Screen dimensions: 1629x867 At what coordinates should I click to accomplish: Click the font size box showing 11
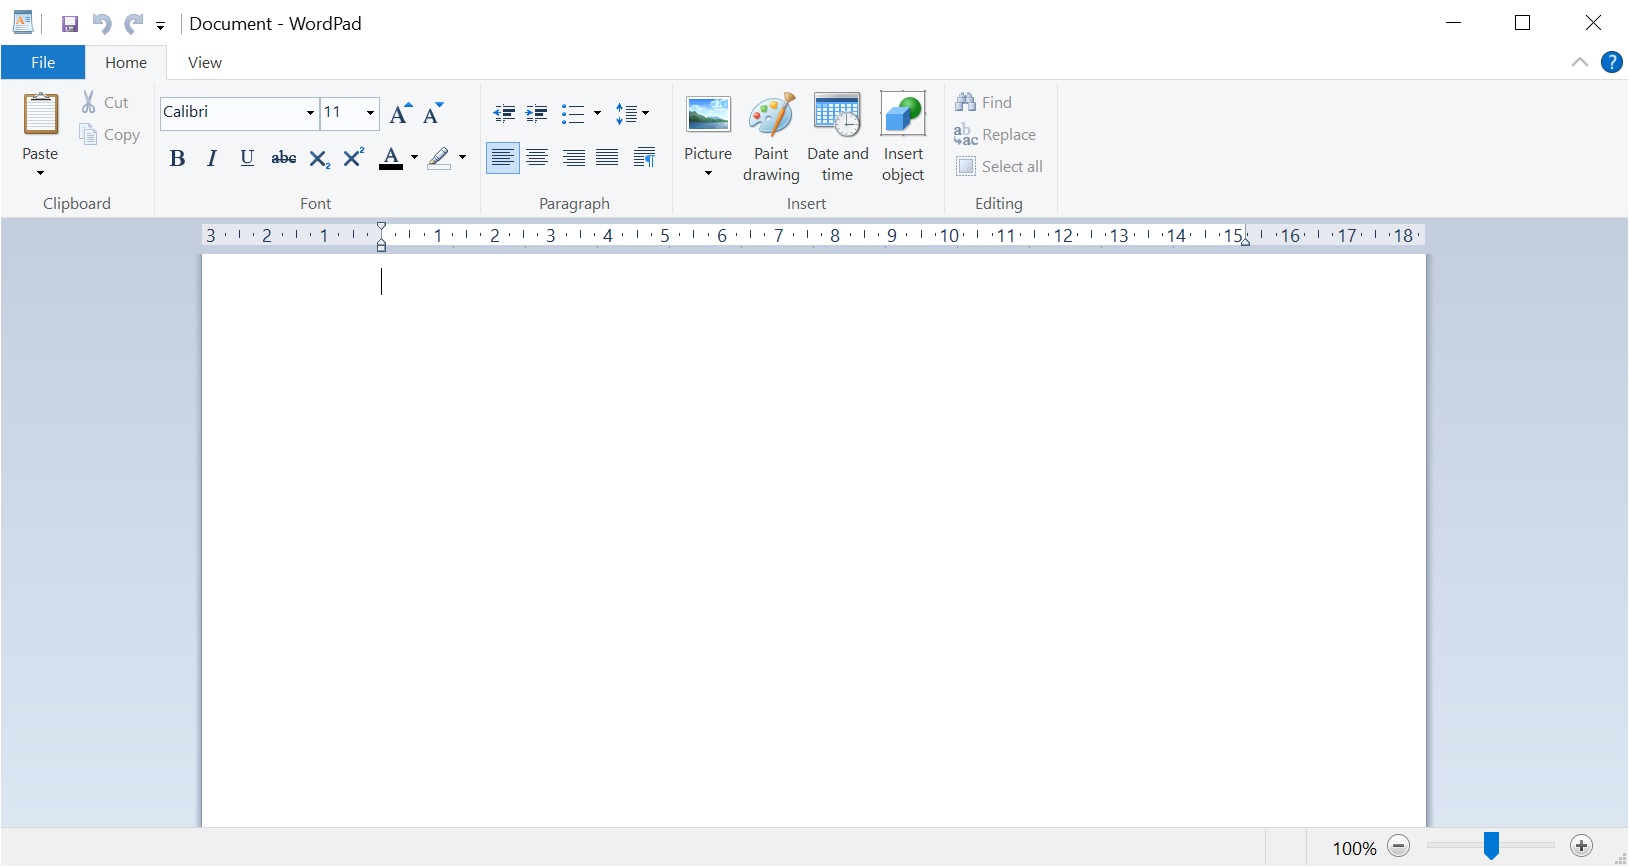342,112
